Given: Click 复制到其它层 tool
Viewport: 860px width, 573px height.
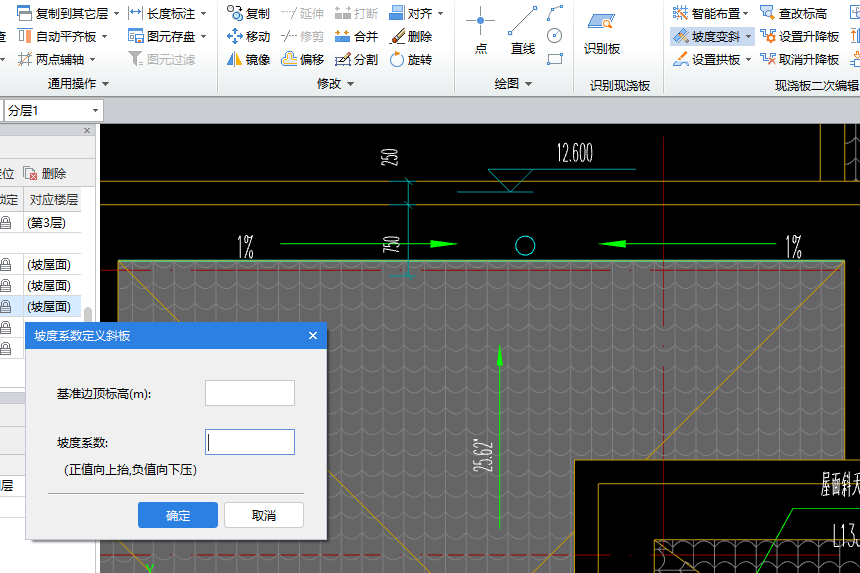Looking at the screenshot, I should click(62, 13).
